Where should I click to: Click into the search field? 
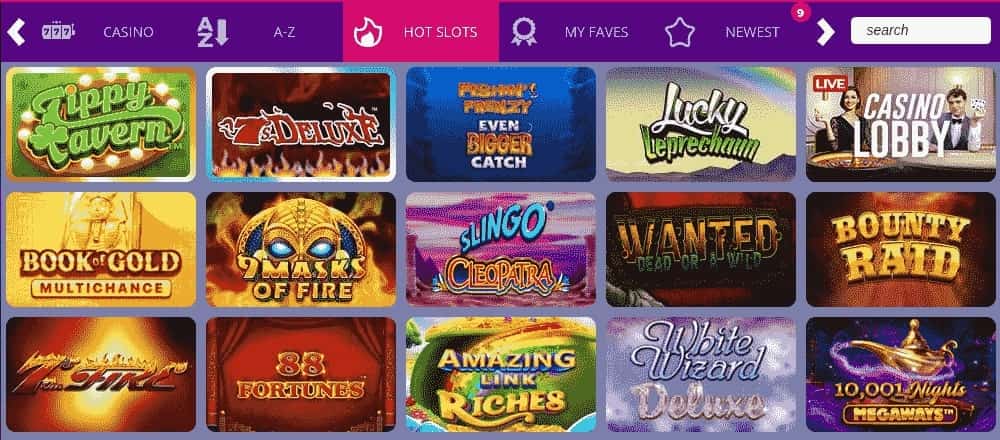pyautogui.click(x=921, y=31)
